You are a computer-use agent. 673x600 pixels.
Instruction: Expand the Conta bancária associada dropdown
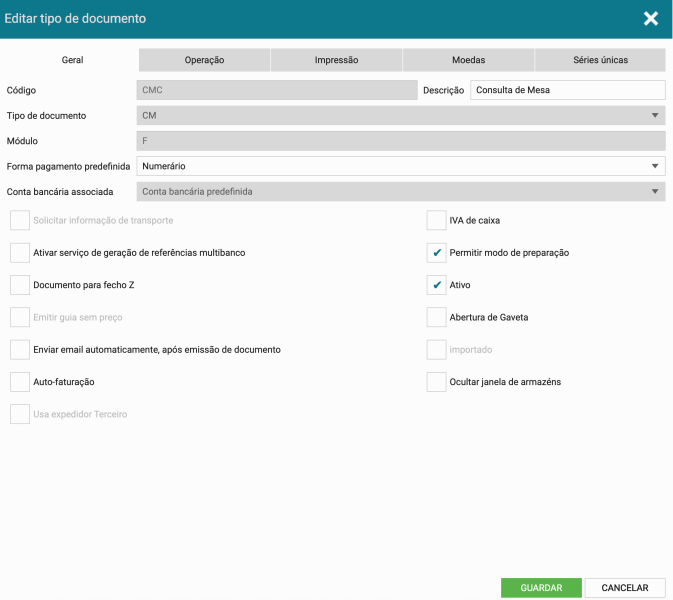coord(400,191)
